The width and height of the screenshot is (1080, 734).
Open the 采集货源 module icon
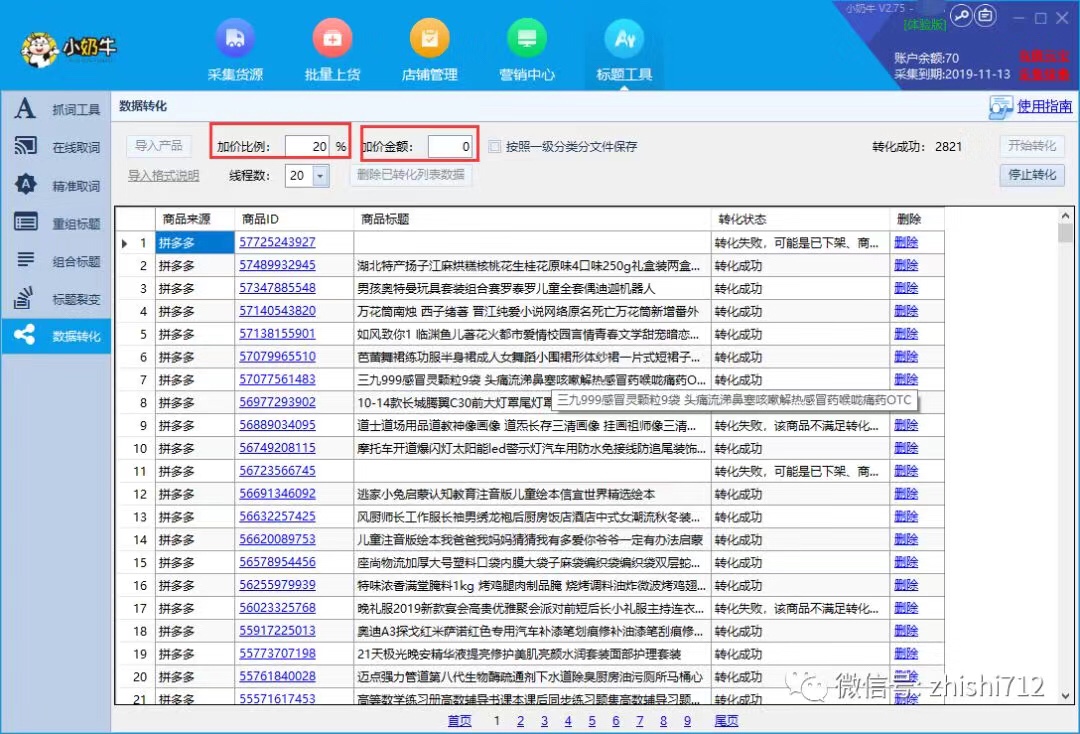235,39
